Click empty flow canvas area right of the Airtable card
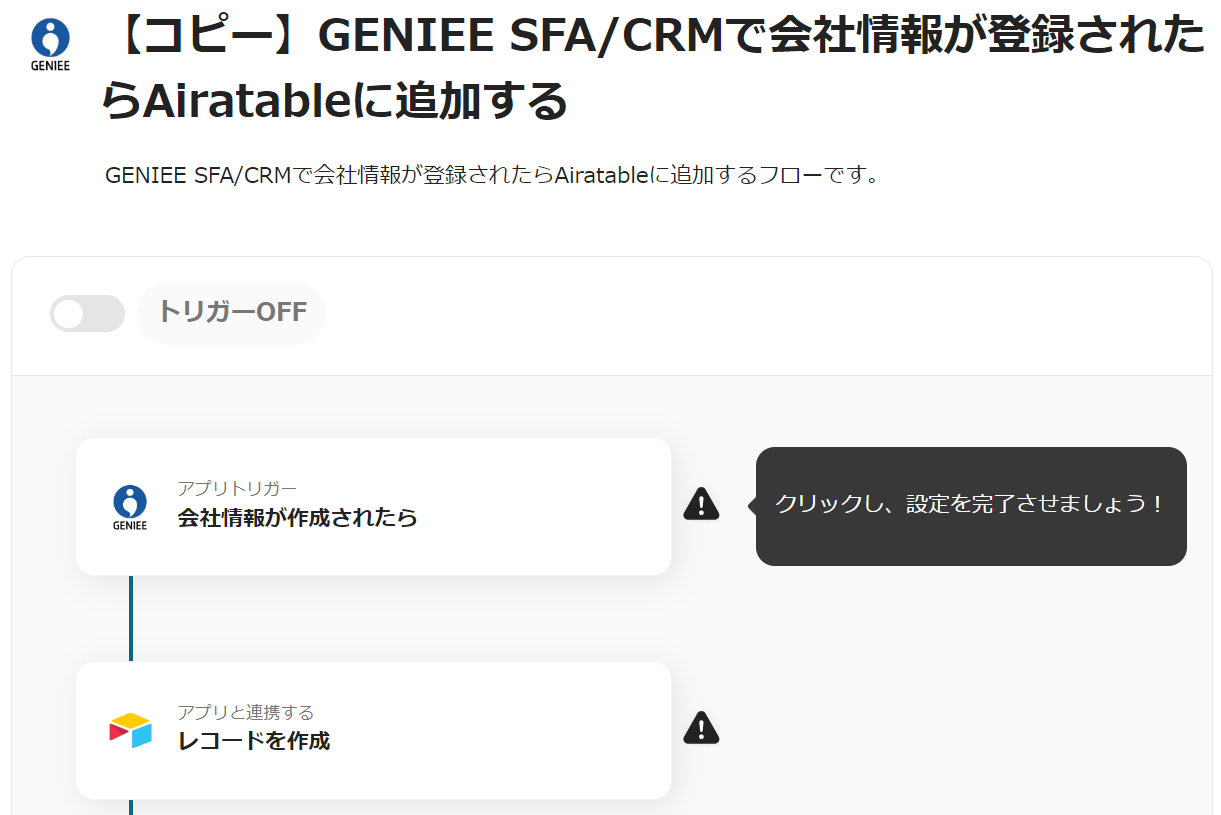Image resolution: width=1221 pixels, height=815 pixels. [x=950, y=700]
